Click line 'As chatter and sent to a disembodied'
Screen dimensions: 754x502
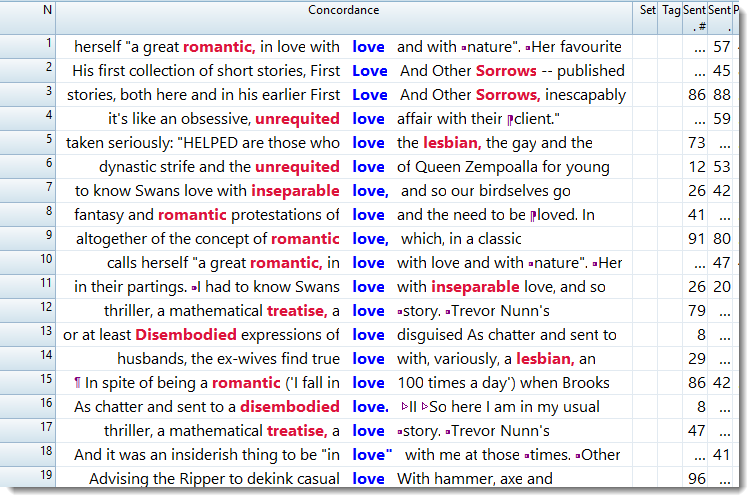click(x=207, y=407)
